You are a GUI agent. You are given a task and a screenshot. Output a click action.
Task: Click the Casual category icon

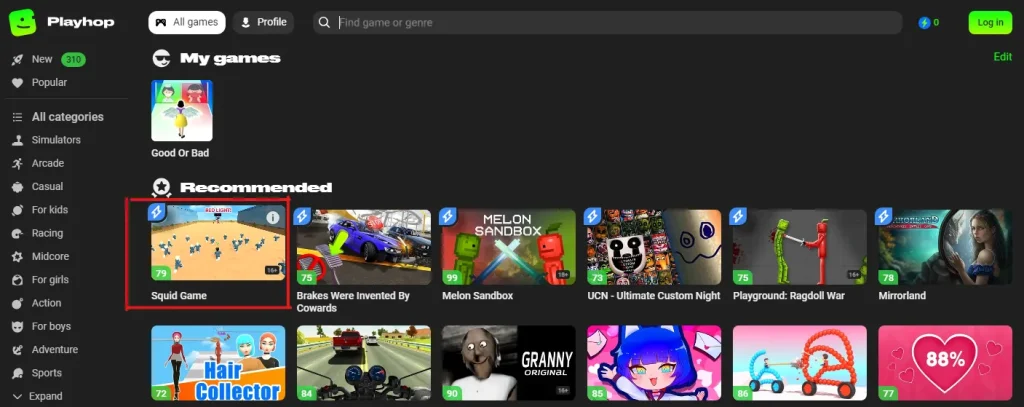click(18, 187)
